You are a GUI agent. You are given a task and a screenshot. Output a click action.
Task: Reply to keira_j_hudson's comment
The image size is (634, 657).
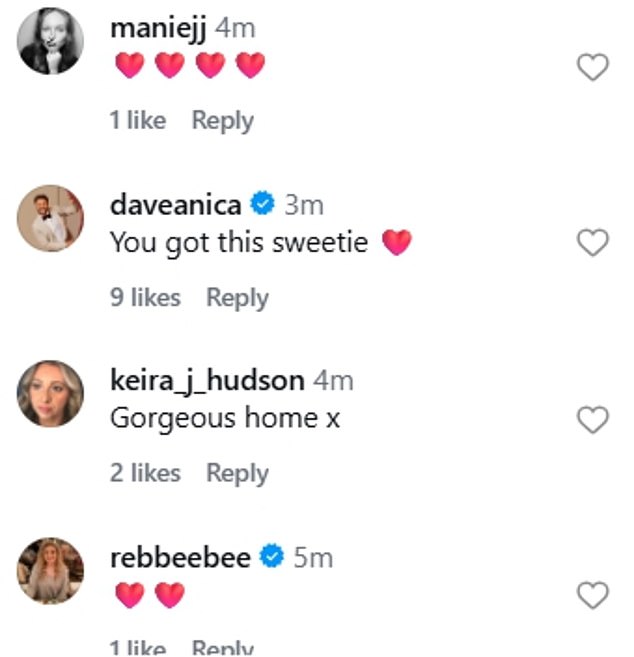(237, 473)
